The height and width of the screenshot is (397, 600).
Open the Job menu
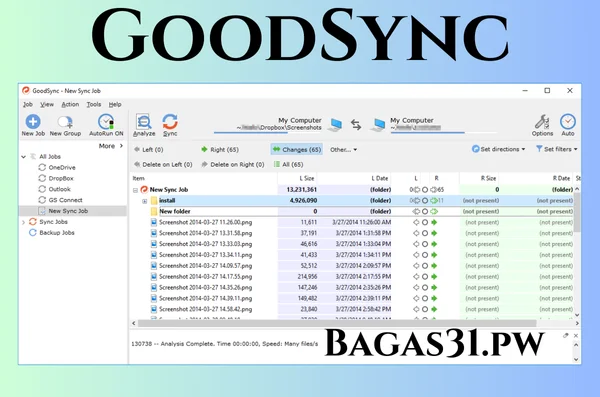[x=28, y=104]
